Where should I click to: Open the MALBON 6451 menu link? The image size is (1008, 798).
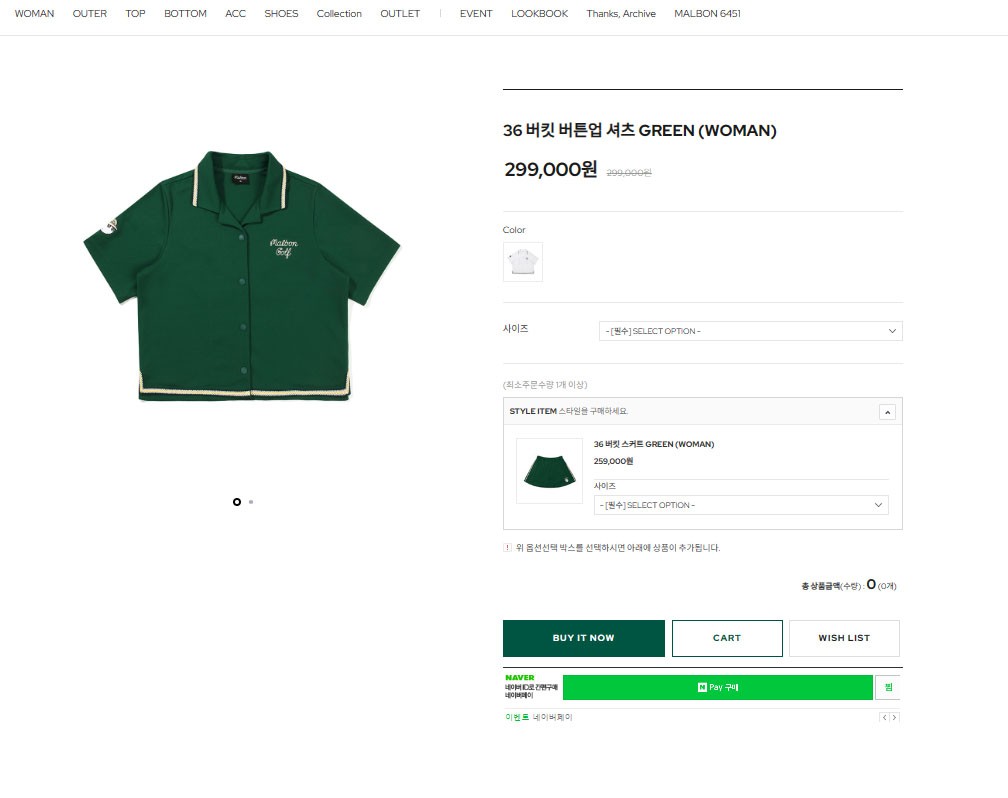click(x=707, y=14)
